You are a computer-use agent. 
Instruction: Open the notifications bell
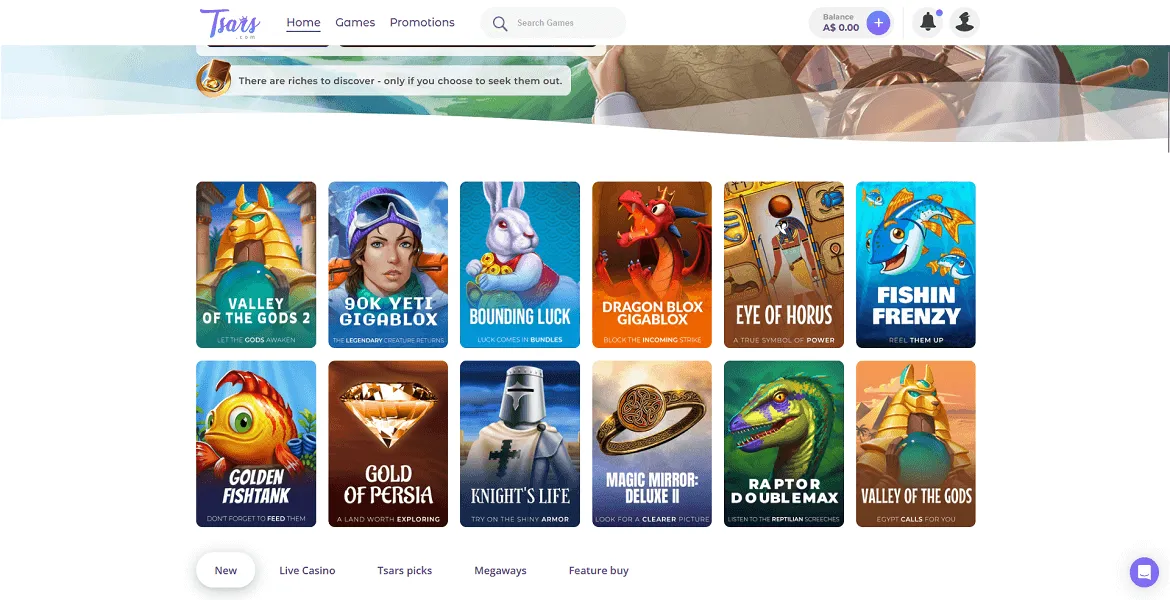[x=926, y=20]
